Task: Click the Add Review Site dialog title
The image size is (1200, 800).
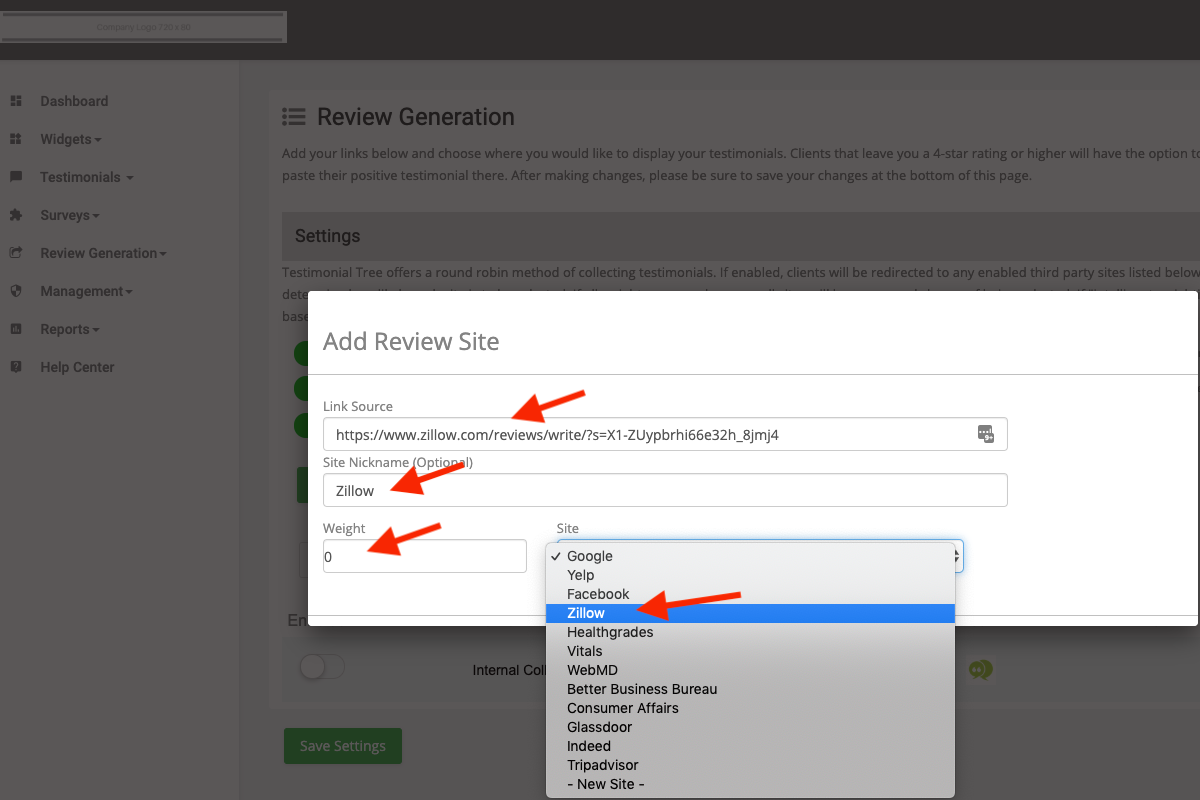Action: click(411, 341)
